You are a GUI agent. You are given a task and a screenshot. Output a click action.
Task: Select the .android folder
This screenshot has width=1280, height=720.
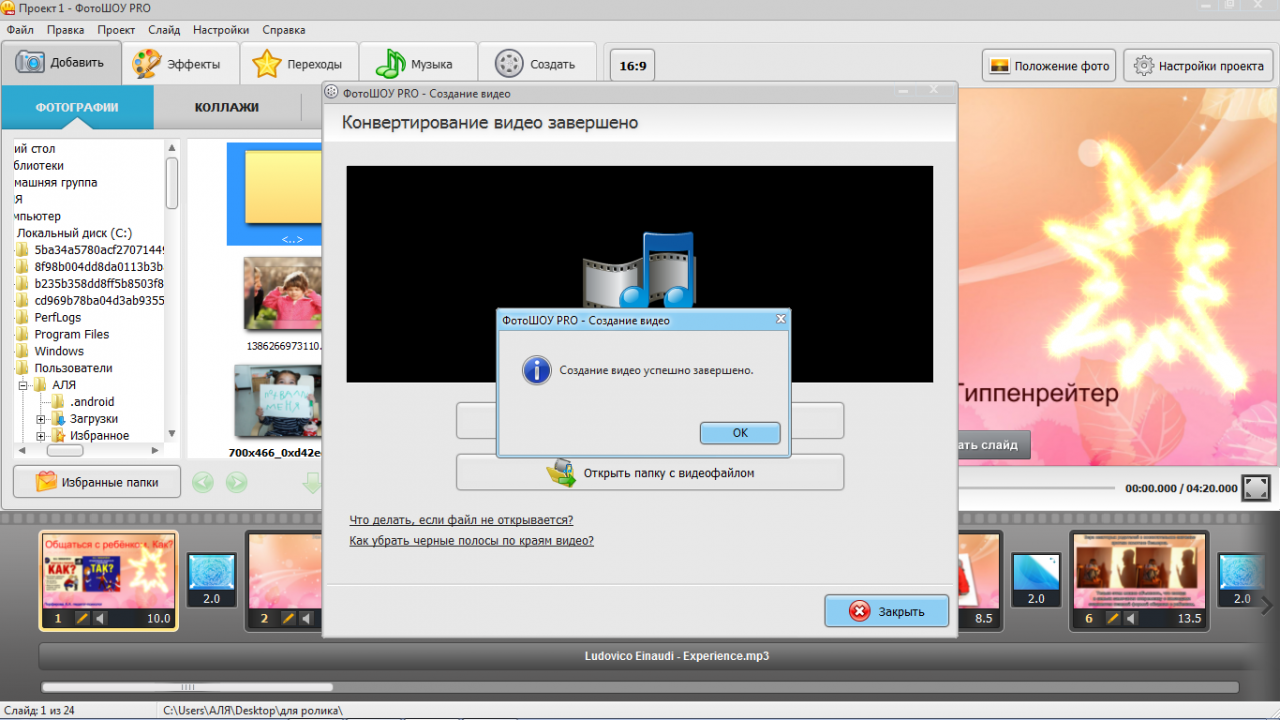[92, 402]
